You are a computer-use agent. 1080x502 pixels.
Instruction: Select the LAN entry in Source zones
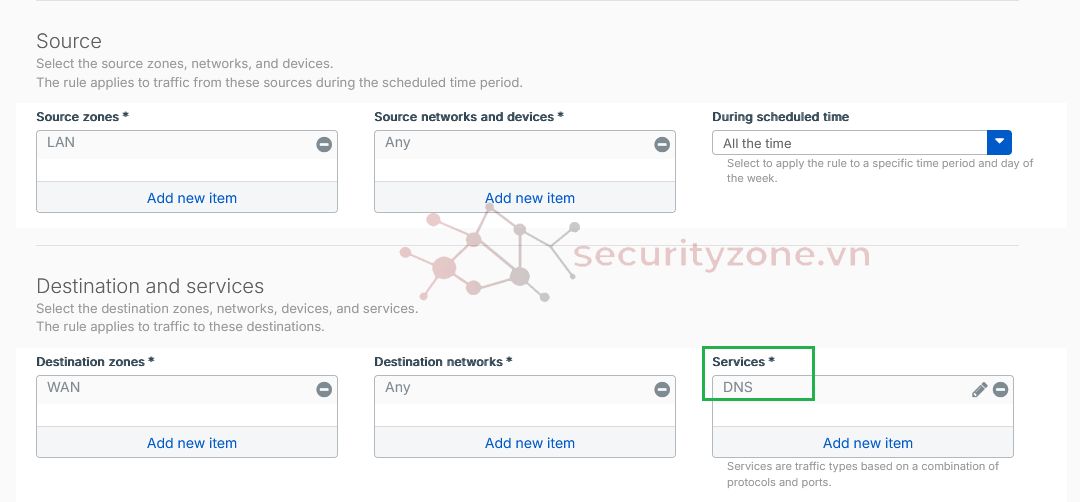coord(61,143)
